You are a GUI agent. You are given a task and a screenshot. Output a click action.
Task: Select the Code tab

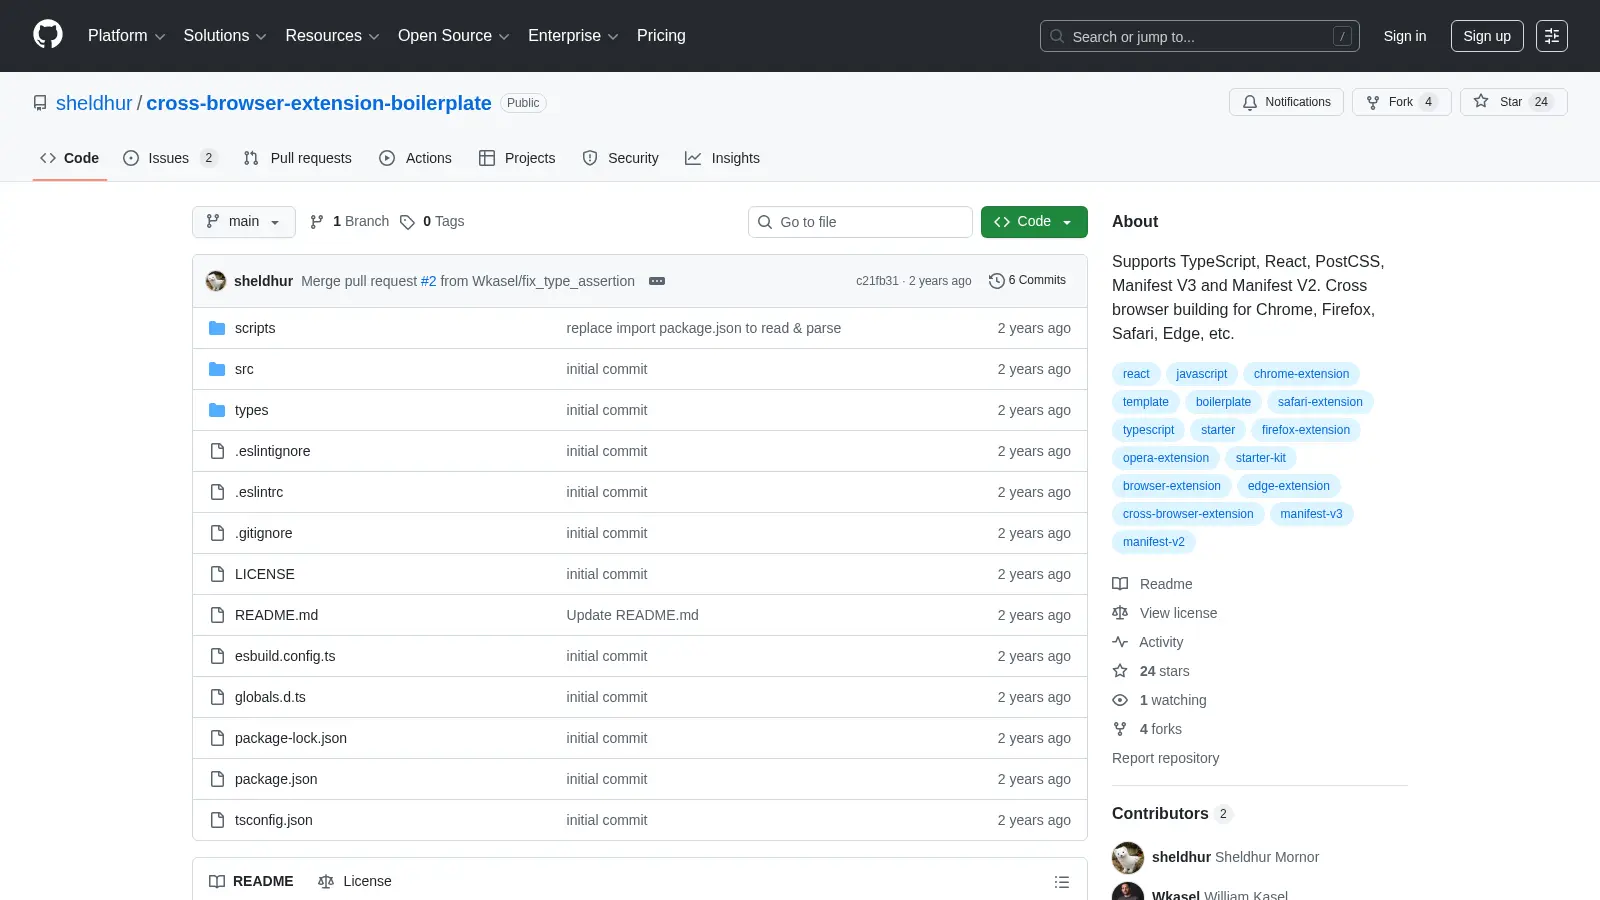(69, 158)
